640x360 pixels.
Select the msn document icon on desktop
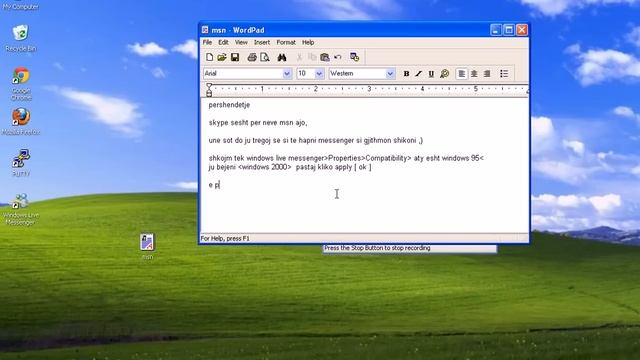click(147, 246)
